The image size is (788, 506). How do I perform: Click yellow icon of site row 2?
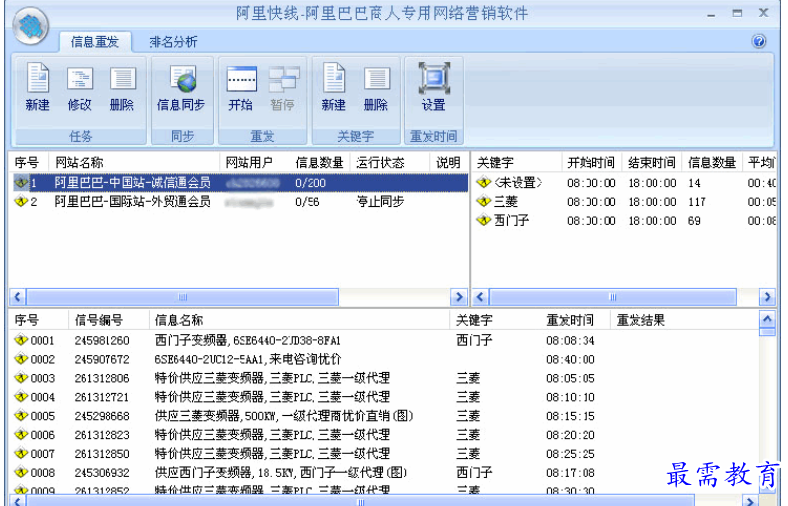pos(21,201)
